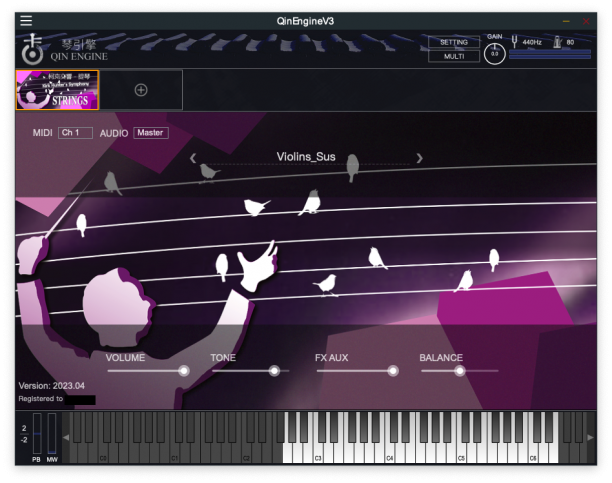
Task: Click the GAIN knob
Action: (x=495, y=53)
